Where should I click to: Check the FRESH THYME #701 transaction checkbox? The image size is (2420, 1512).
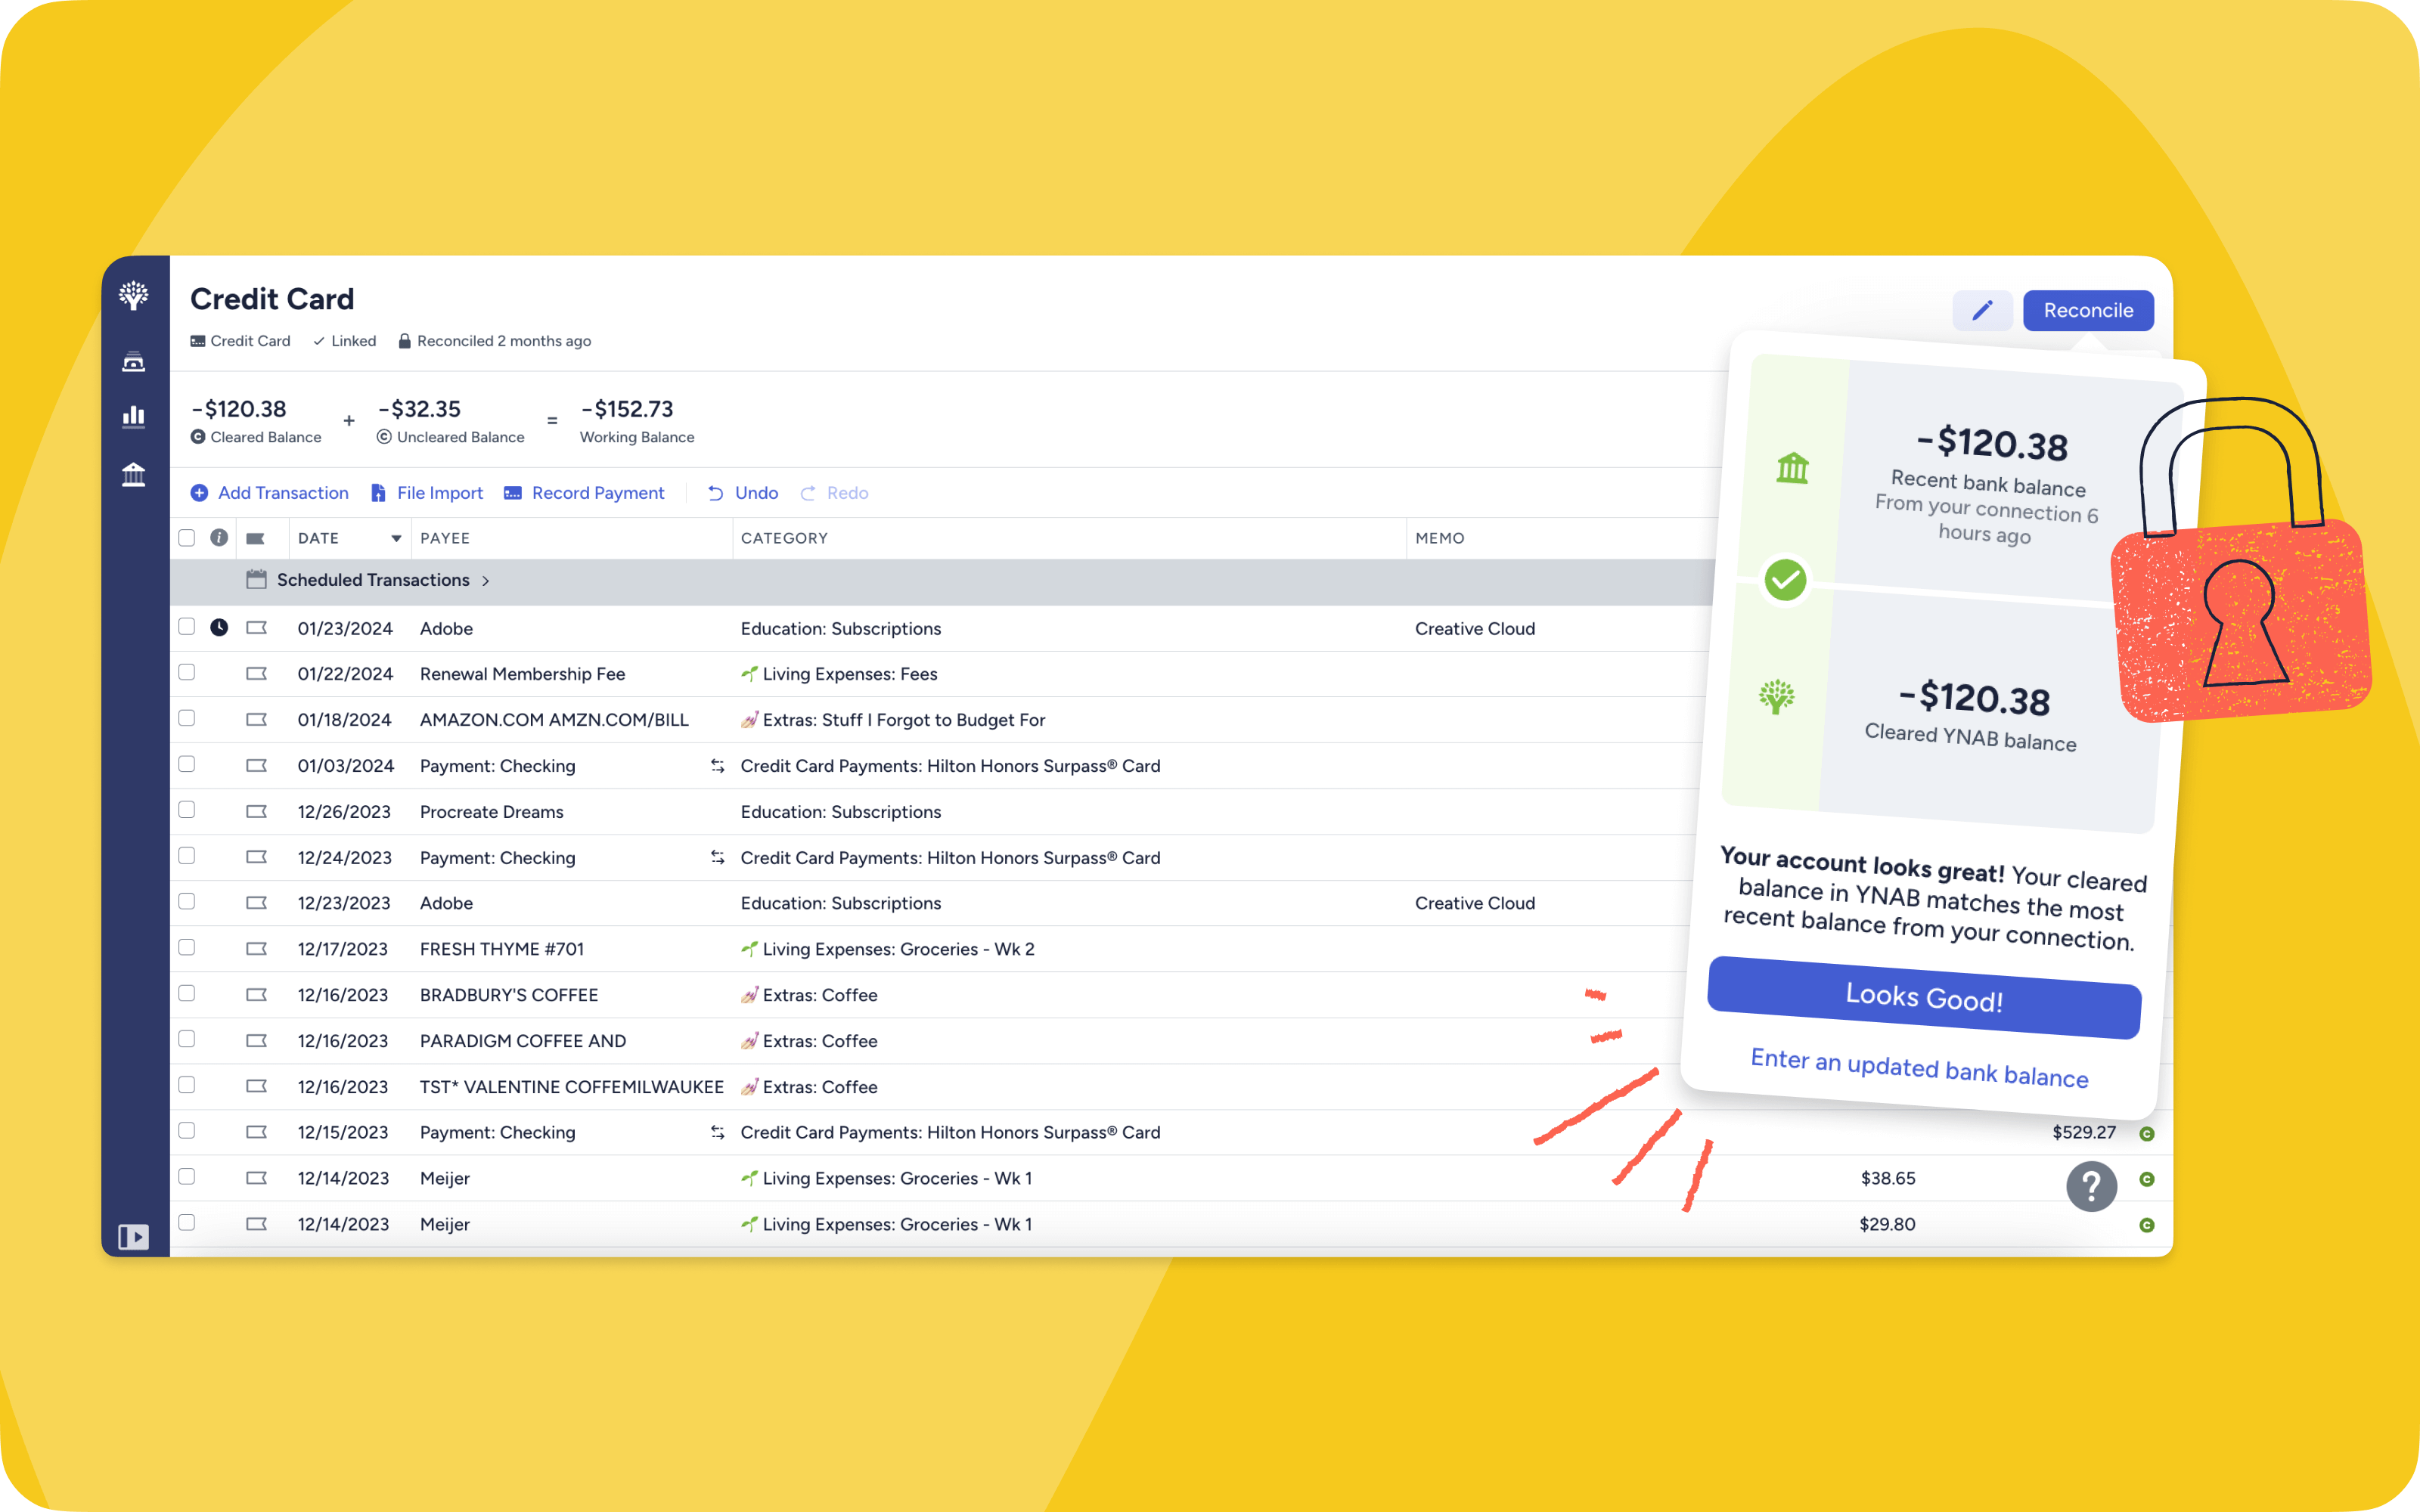[x=187, y=947]
